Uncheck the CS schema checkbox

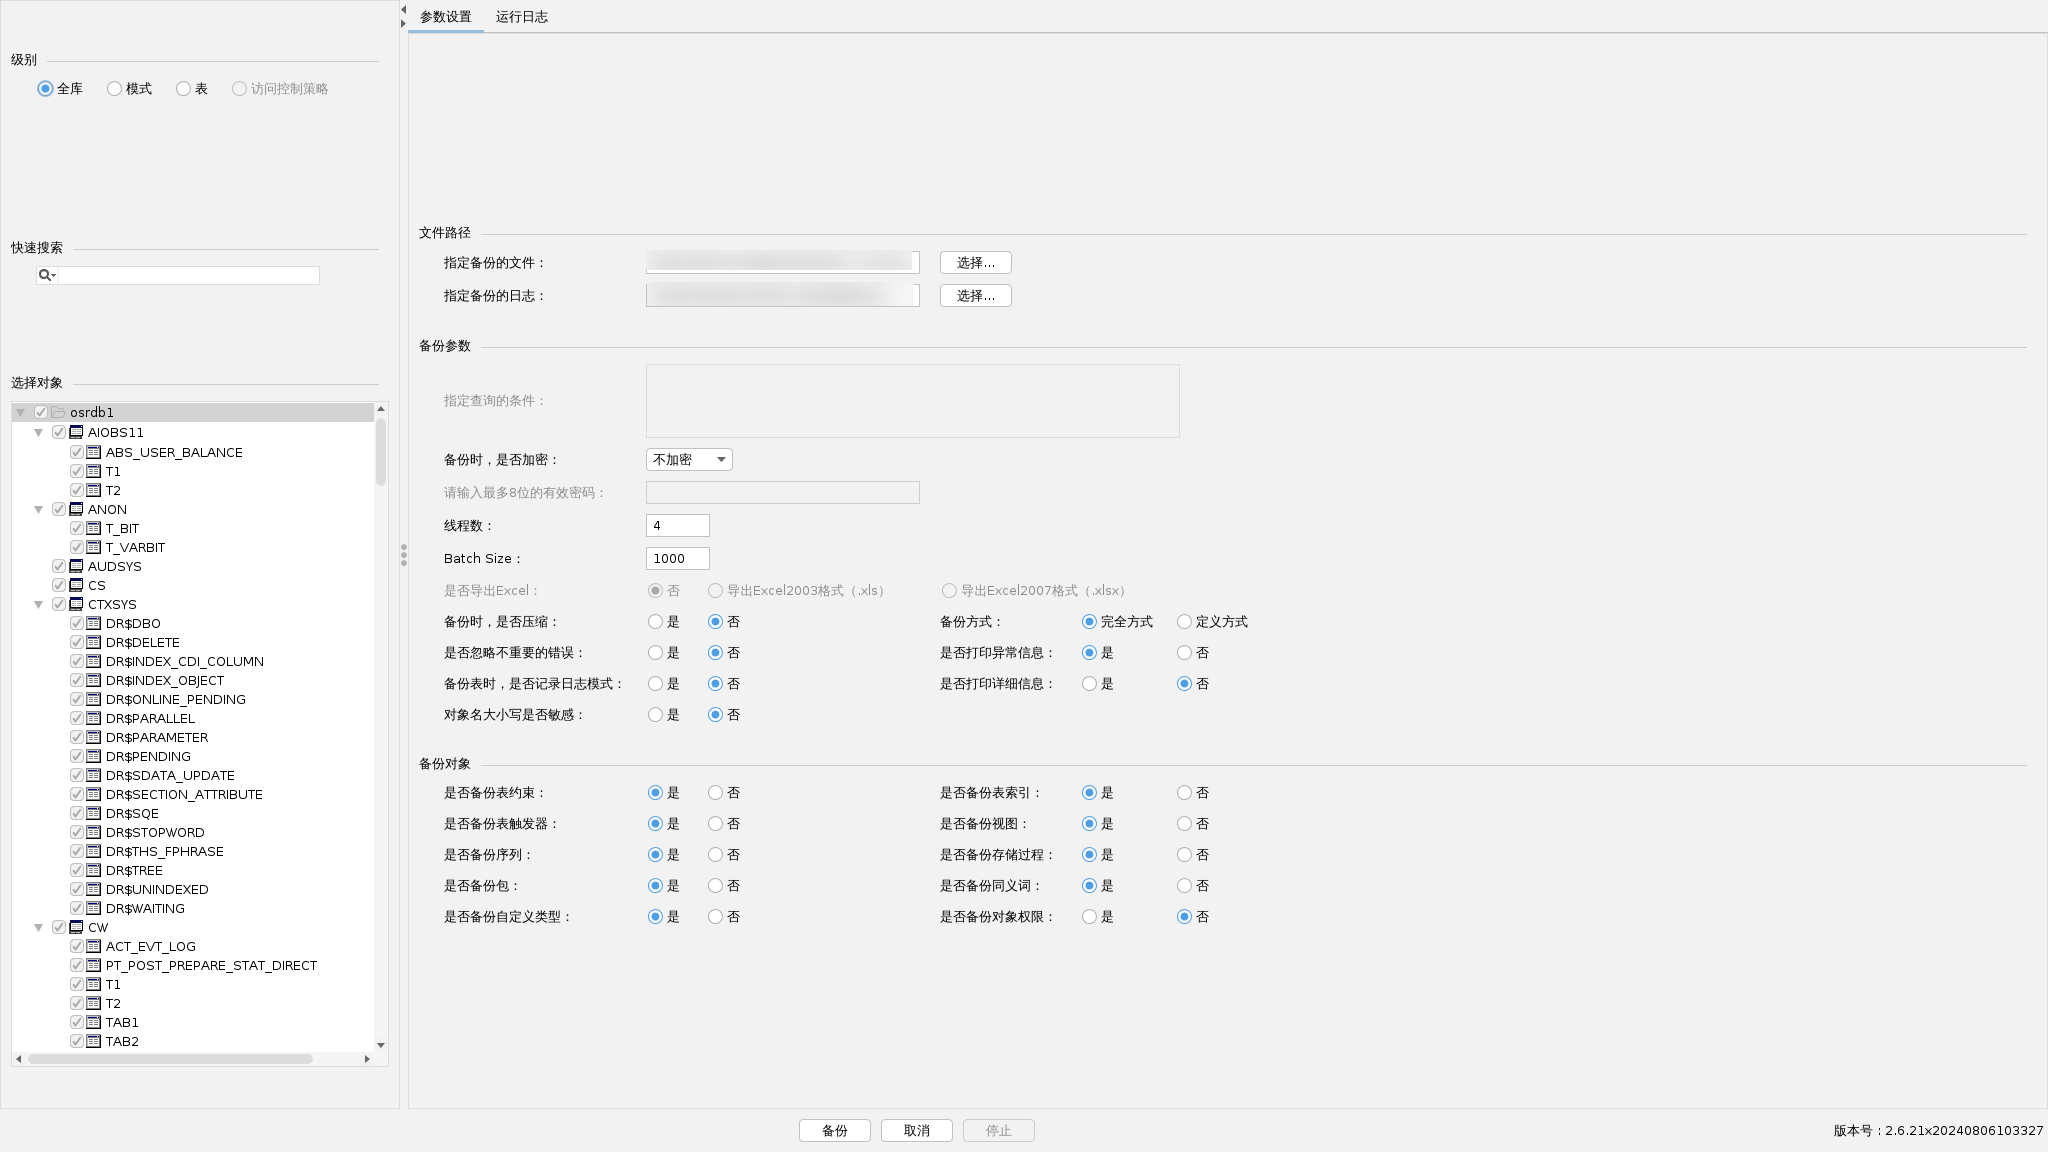coord(59,585)
